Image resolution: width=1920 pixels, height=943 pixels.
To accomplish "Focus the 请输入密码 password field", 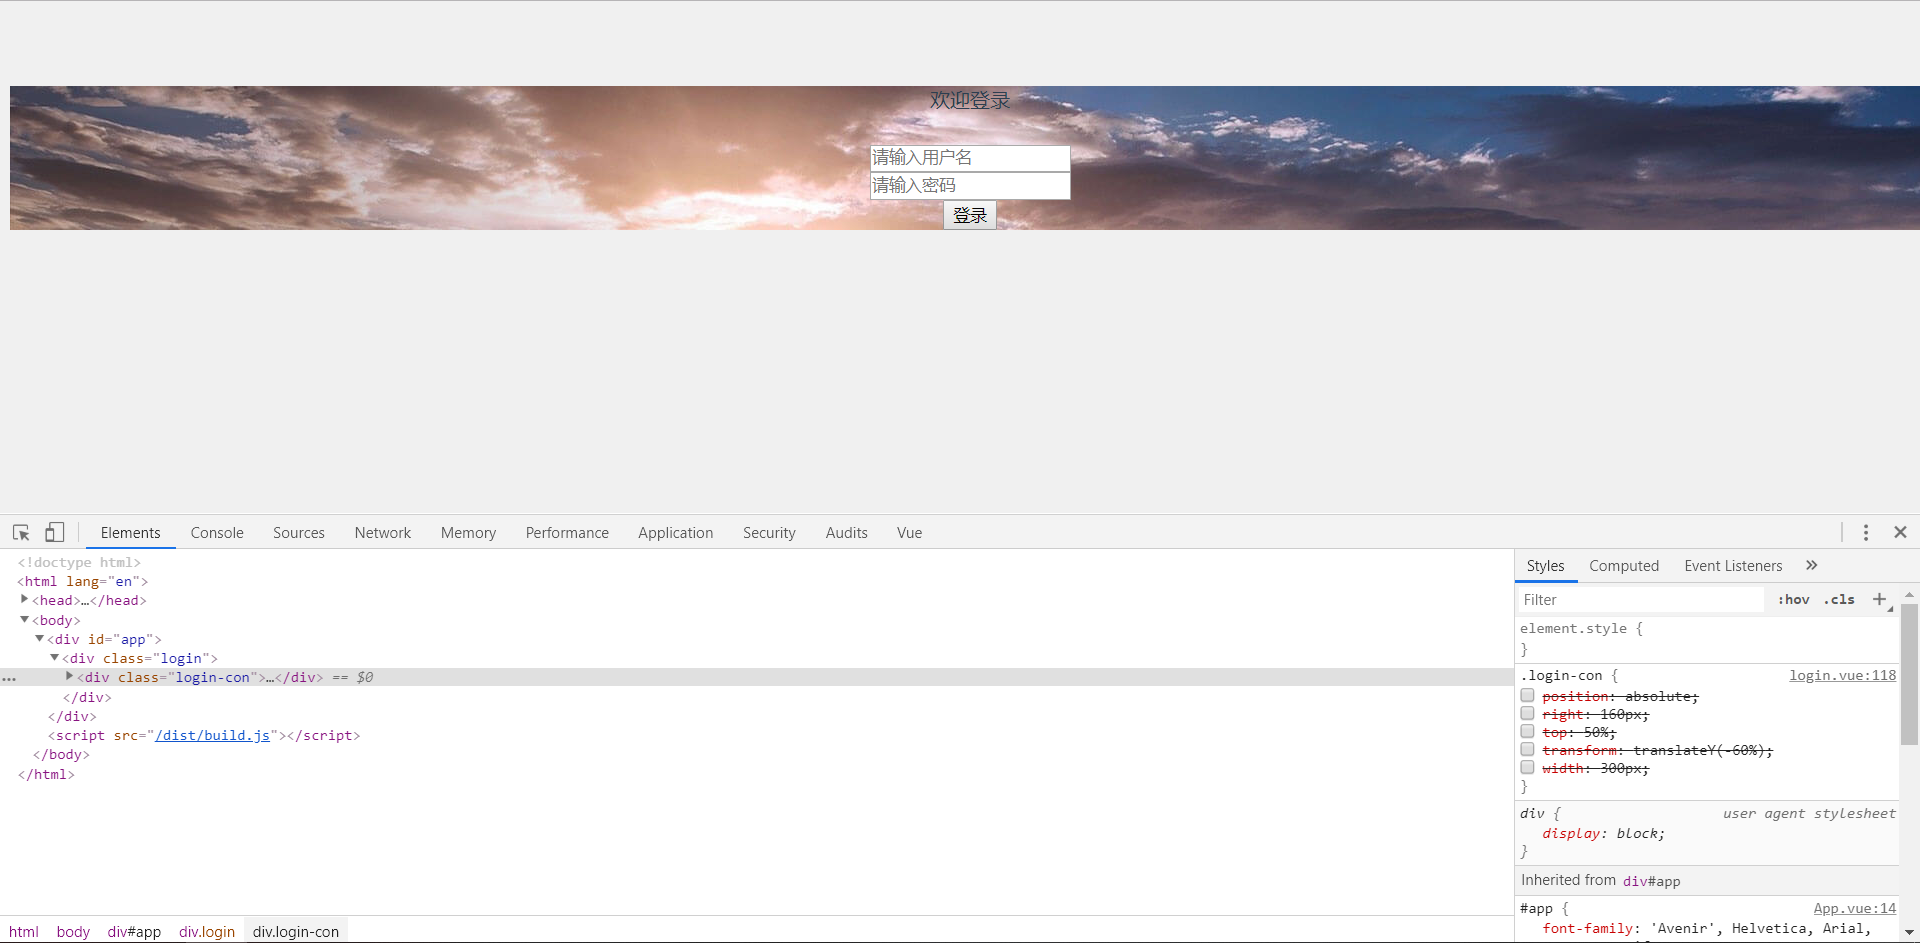I will click(x=970, y=186).
